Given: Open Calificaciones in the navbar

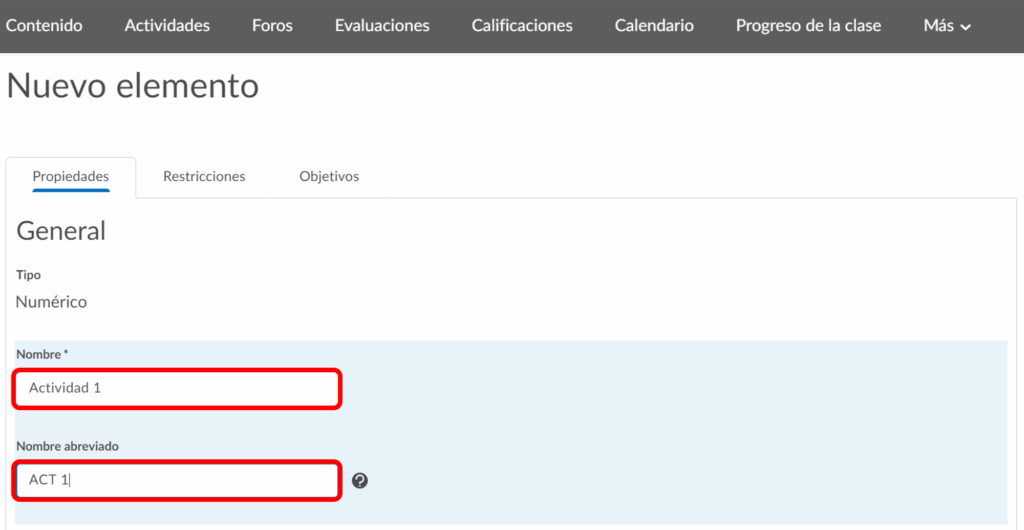Looking at the screenshot, I should (522, 26).
